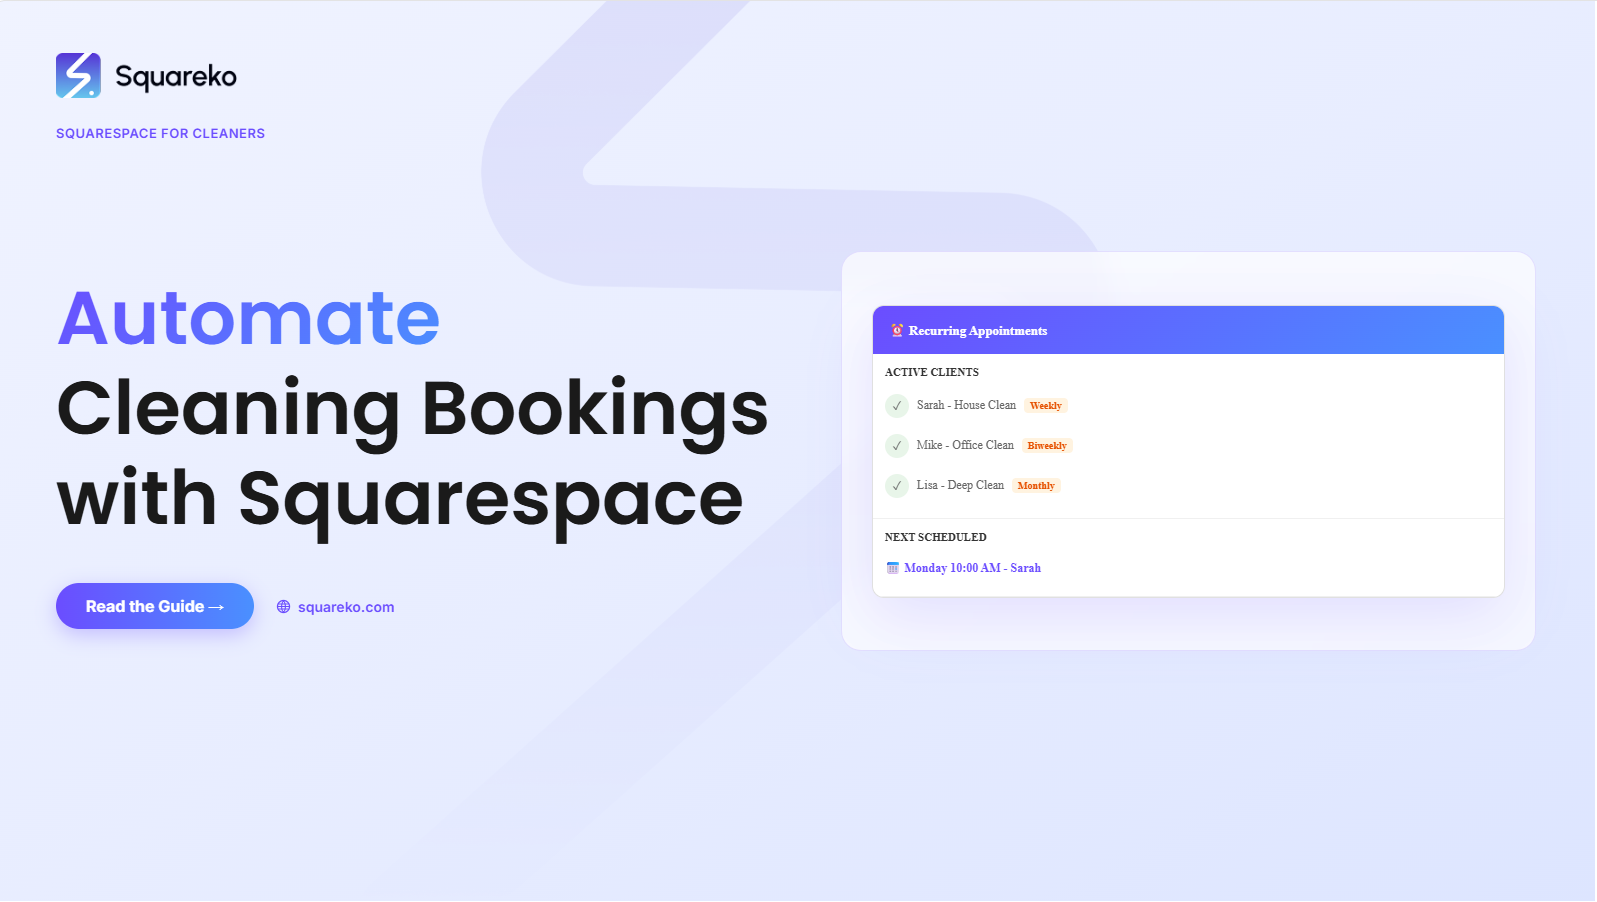Click the ACTIVE CLIENTS section label
1597x902 pixels.
(932, 372)
